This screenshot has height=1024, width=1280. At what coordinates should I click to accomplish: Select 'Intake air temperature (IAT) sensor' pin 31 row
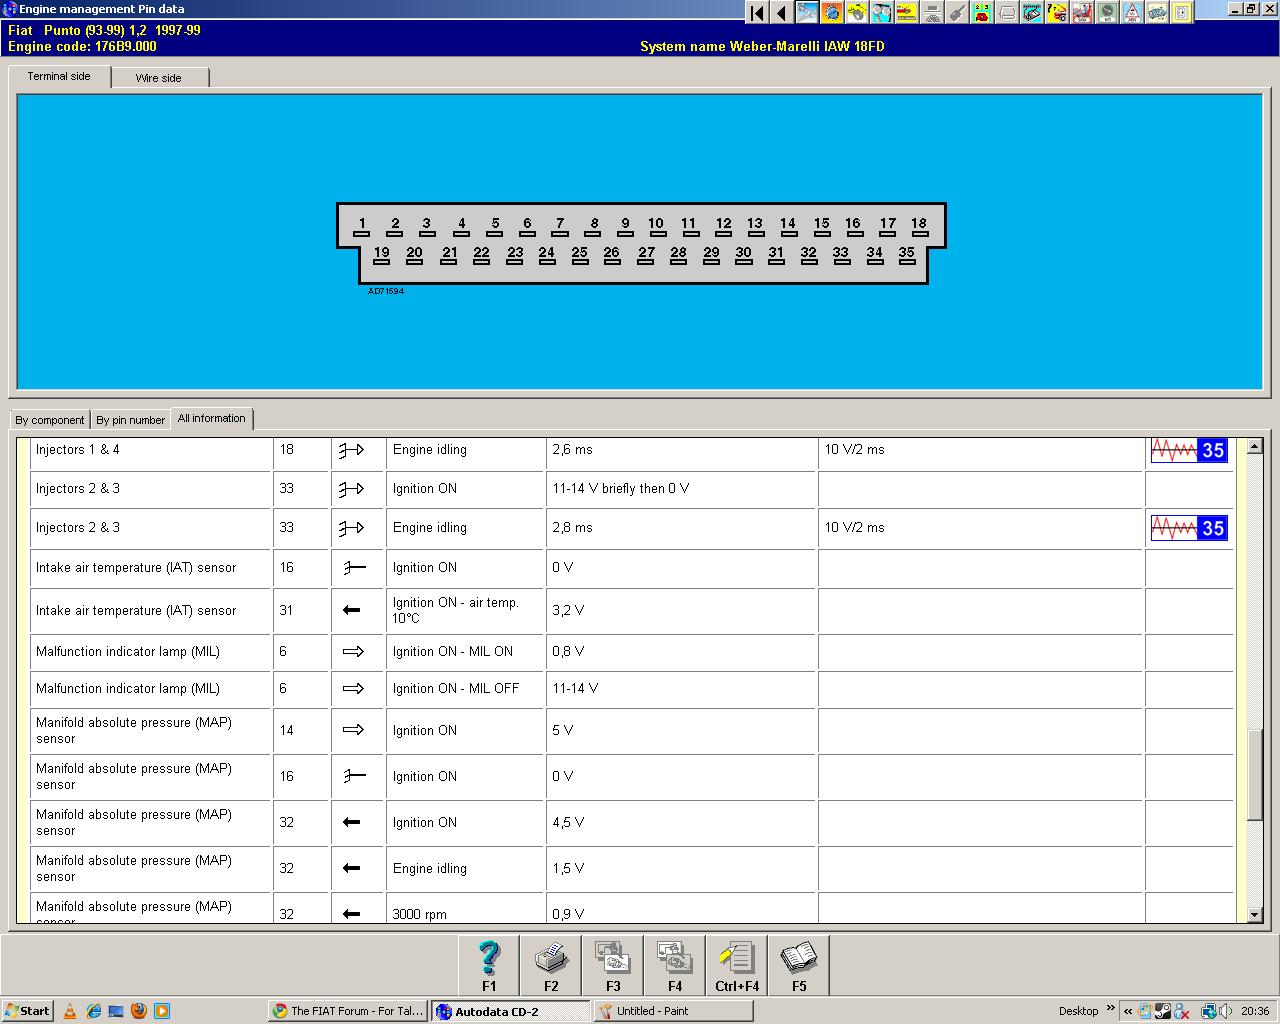pos(632,611)
